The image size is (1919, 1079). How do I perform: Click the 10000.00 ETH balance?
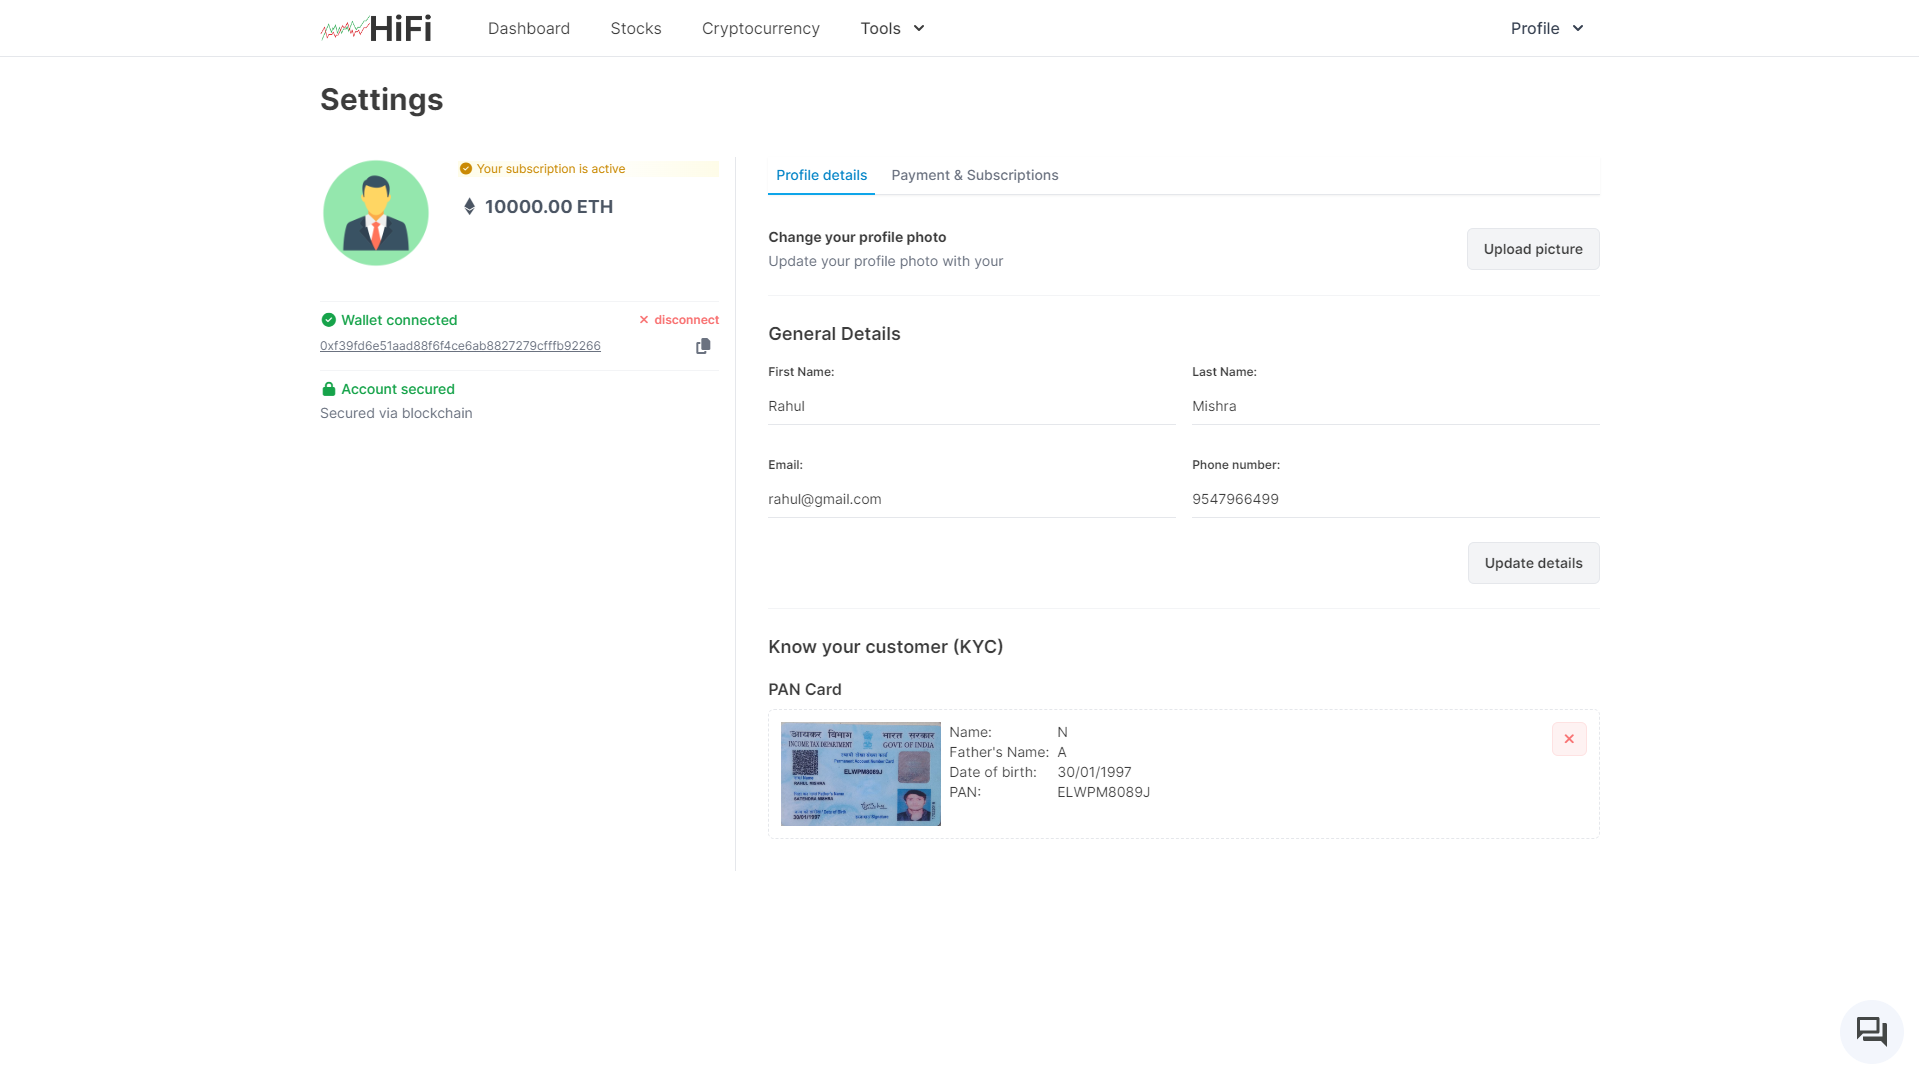548,207
